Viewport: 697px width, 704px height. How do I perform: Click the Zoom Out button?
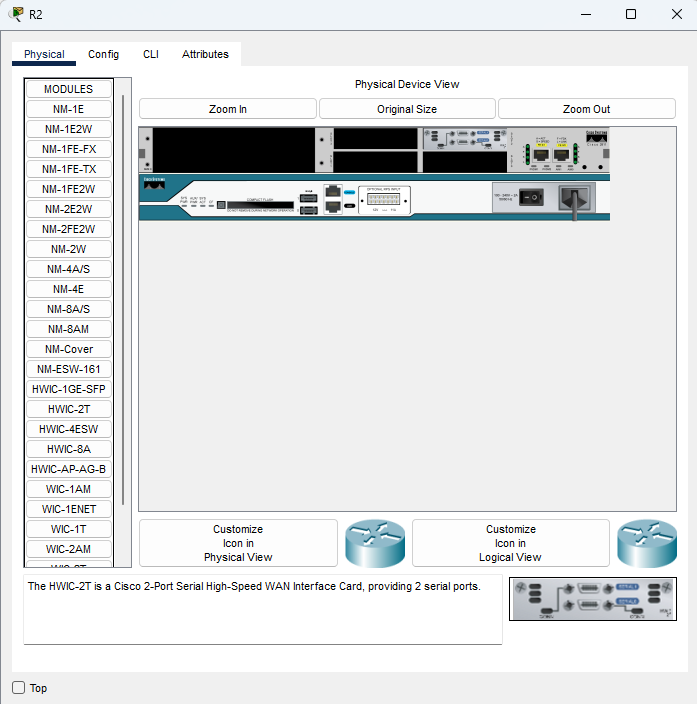587,109
